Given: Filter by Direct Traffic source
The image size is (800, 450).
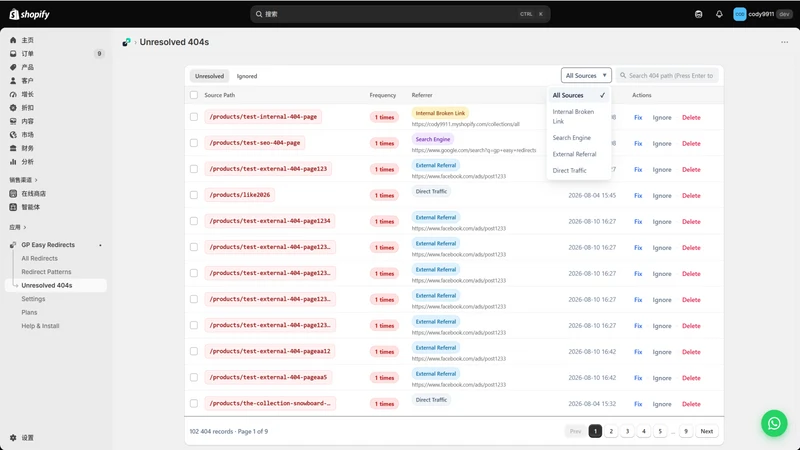Looking at the screenshot, I should click(x=579, y=170).
